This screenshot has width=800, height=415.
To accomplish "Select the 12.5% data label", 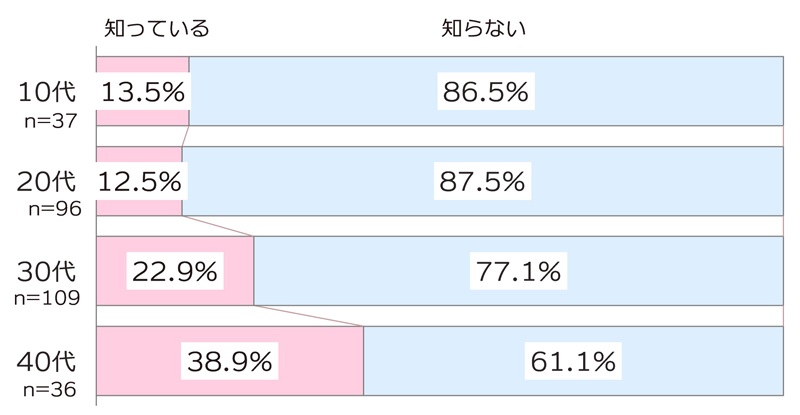I will coord(139,181).
